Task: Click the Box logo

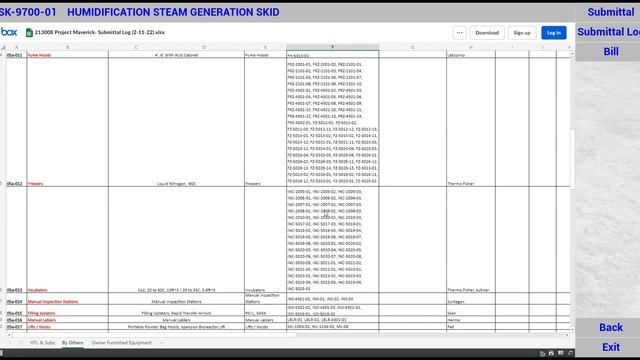Action: click(9, 32)
